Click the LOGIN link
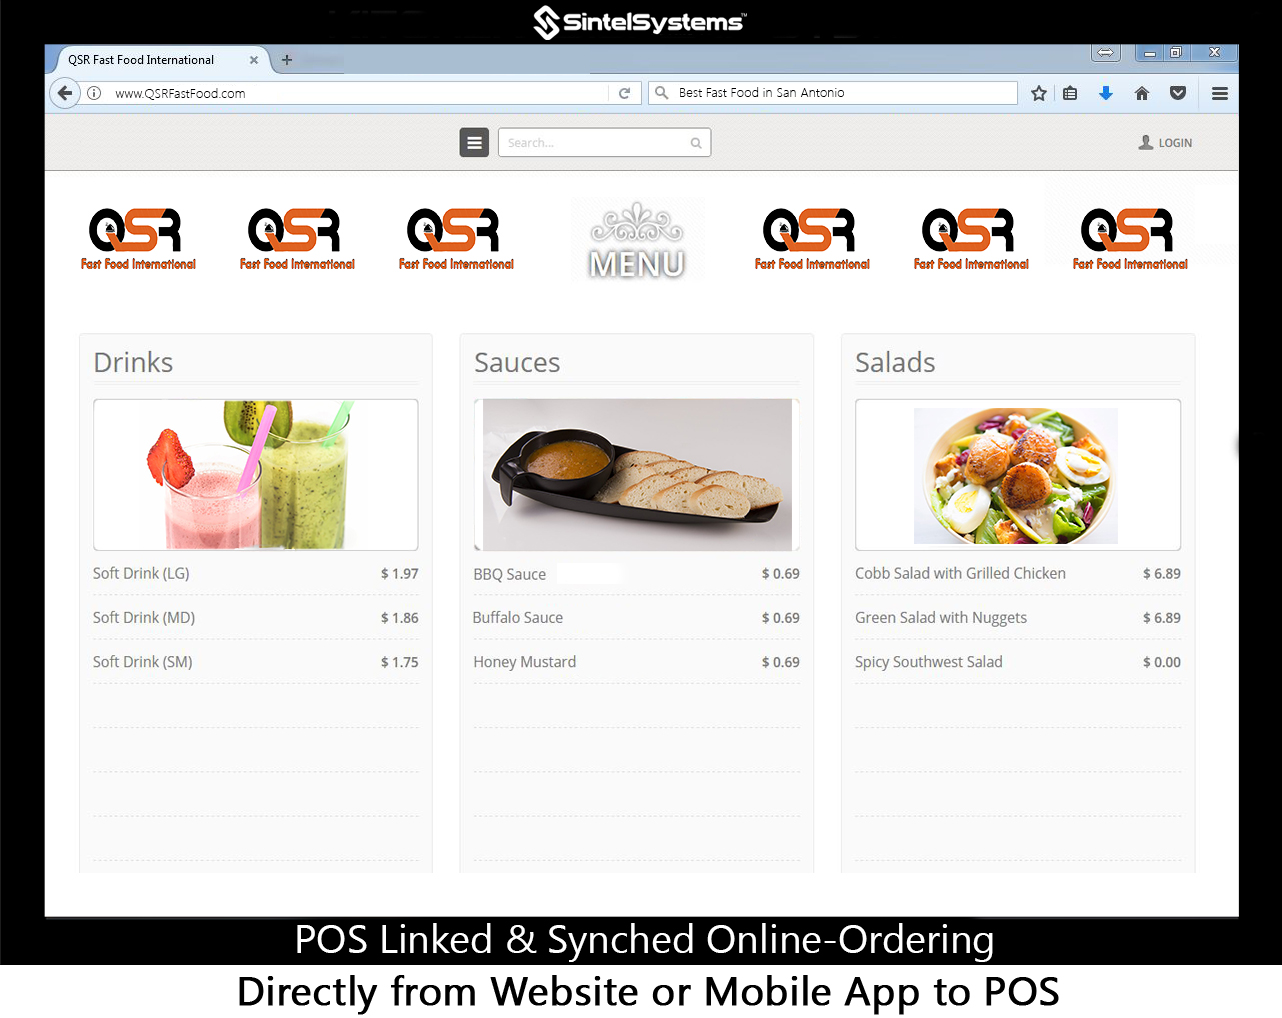This screenshot has height=1018, width=1282. point(1166,143)
